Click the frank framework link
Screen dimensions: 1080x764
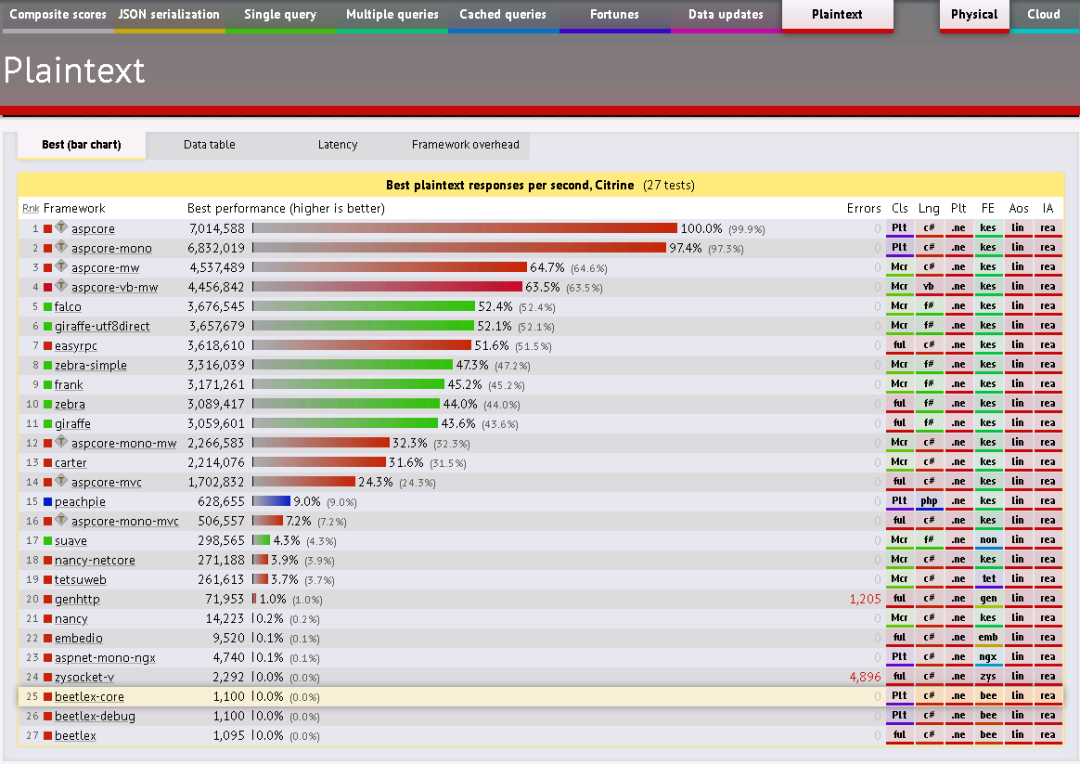coord(69,385)
